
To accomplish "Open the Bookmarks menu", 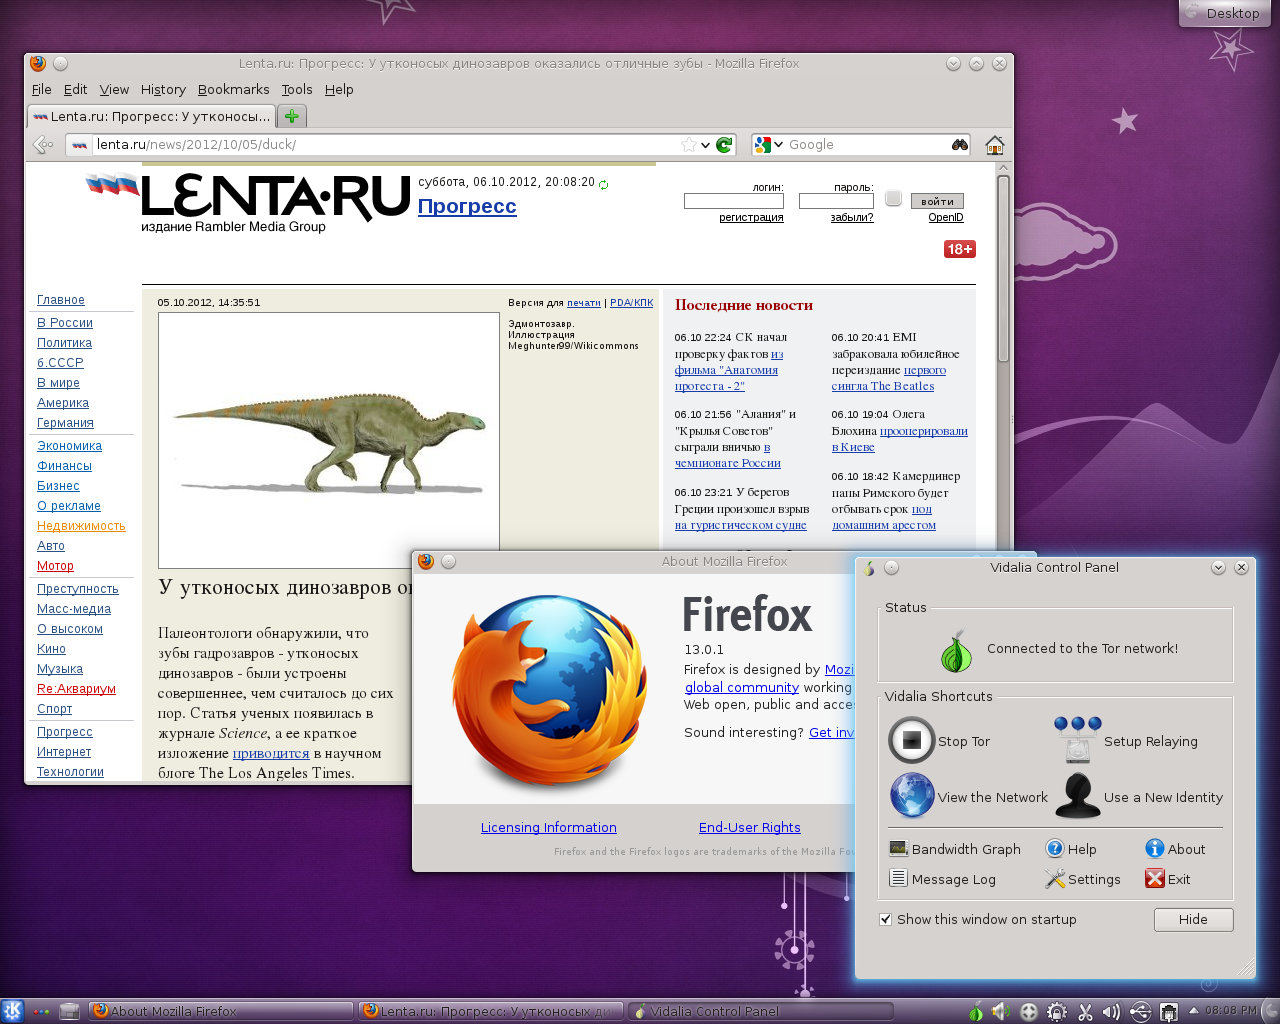I will point(233,89).
